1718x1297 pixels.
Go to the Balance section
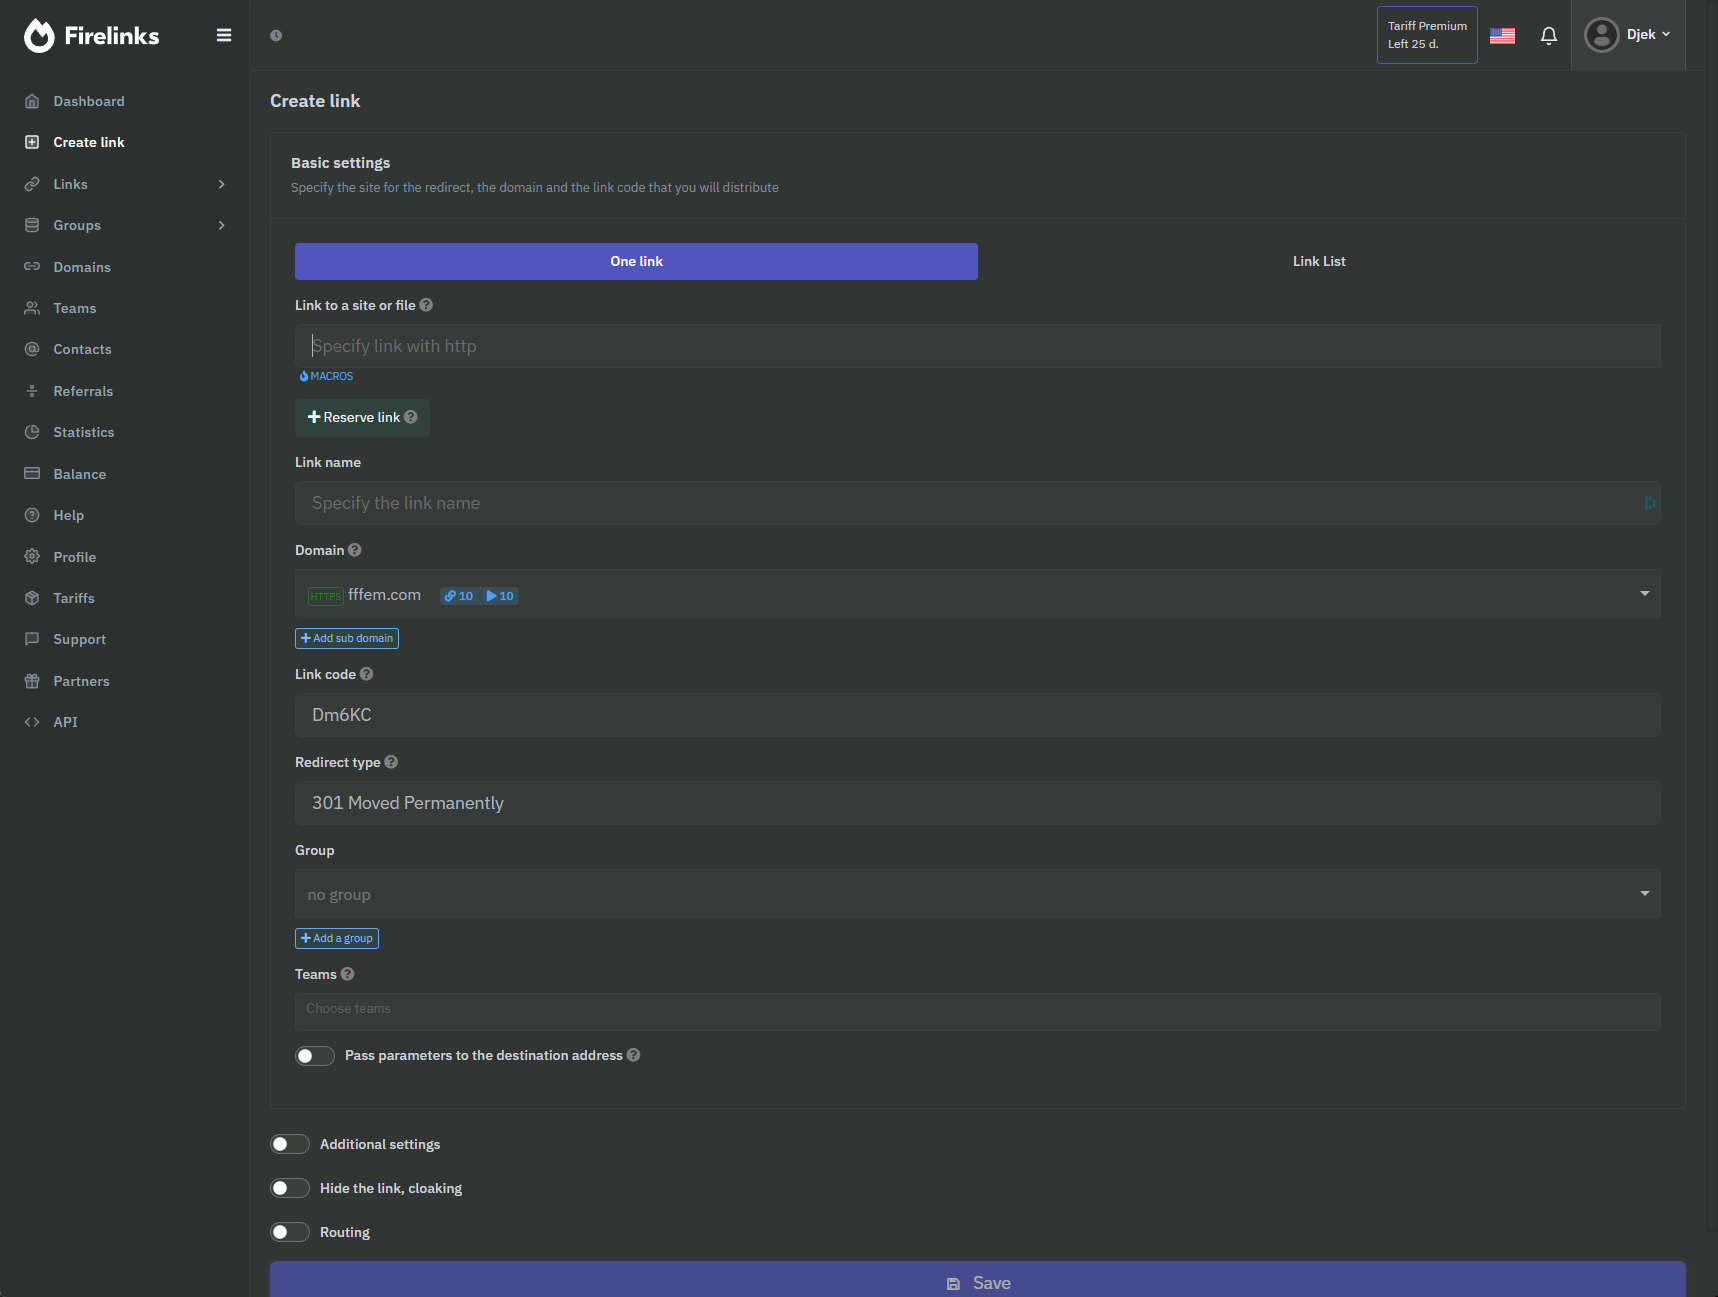pyautogui.click(x=78, y=473)
